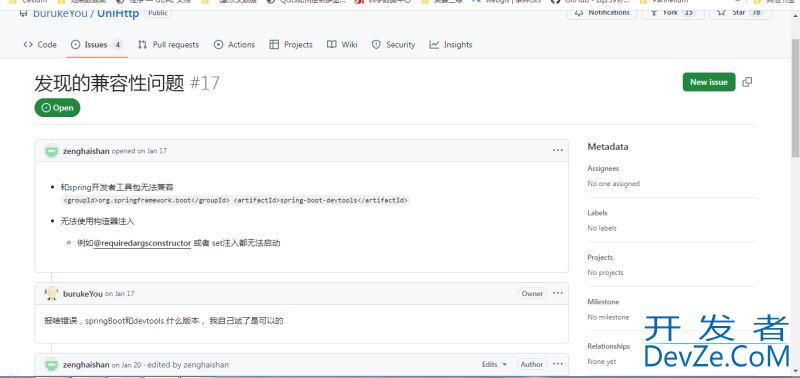Open the Insights tab
This screenshot has height=378, width=800.
[x=451, y=45]
